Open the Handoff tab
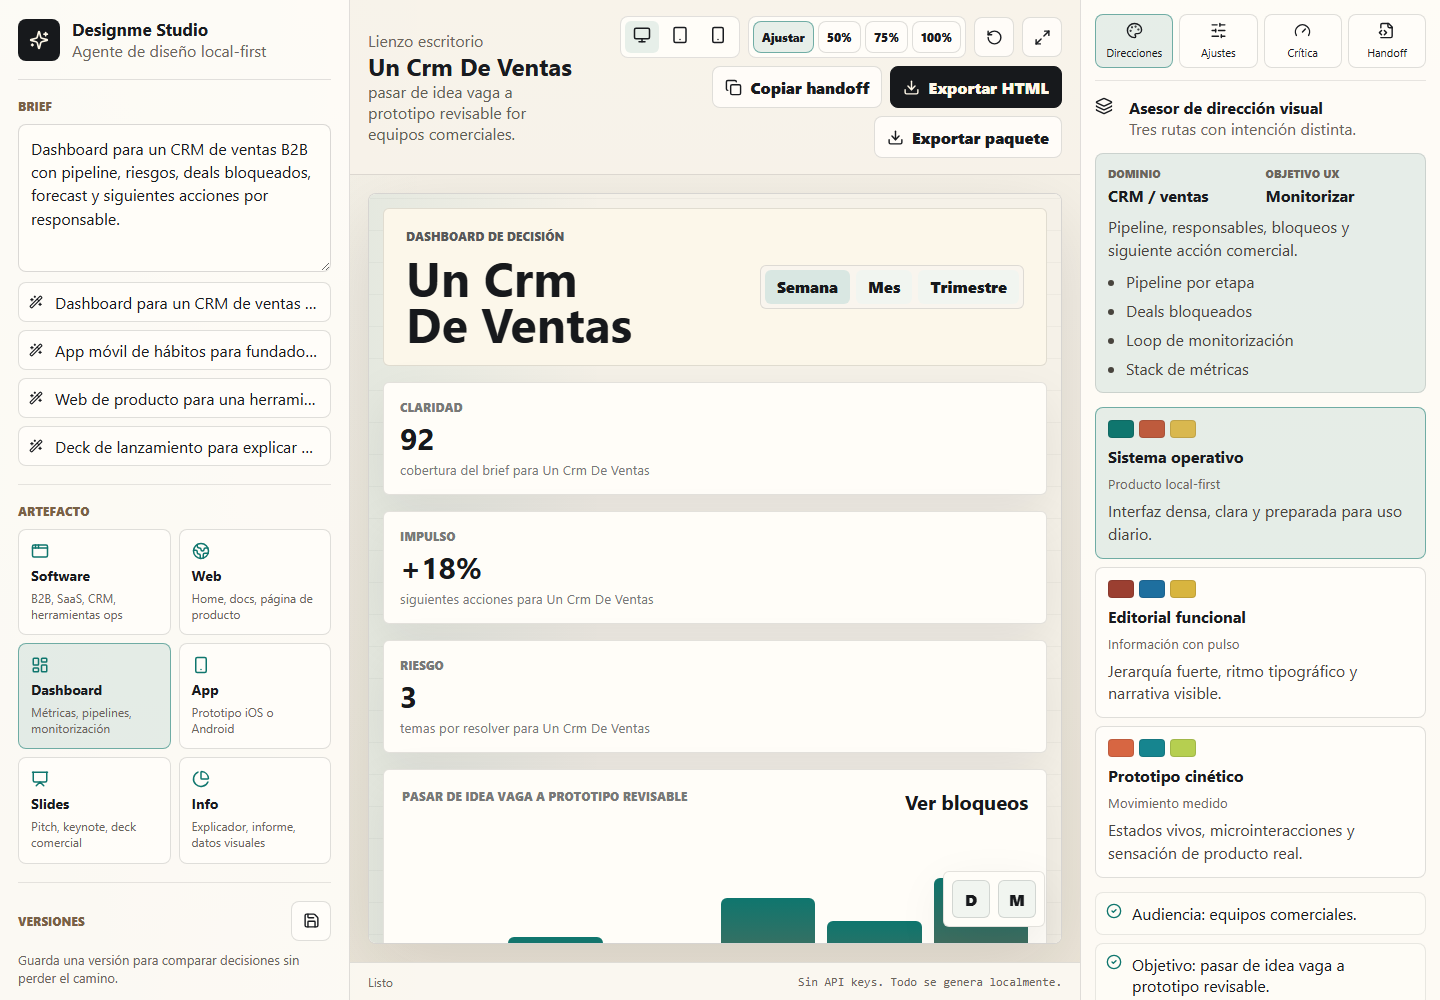The height and width of the screenshot is (1000, 1440). coord(1387,41)
